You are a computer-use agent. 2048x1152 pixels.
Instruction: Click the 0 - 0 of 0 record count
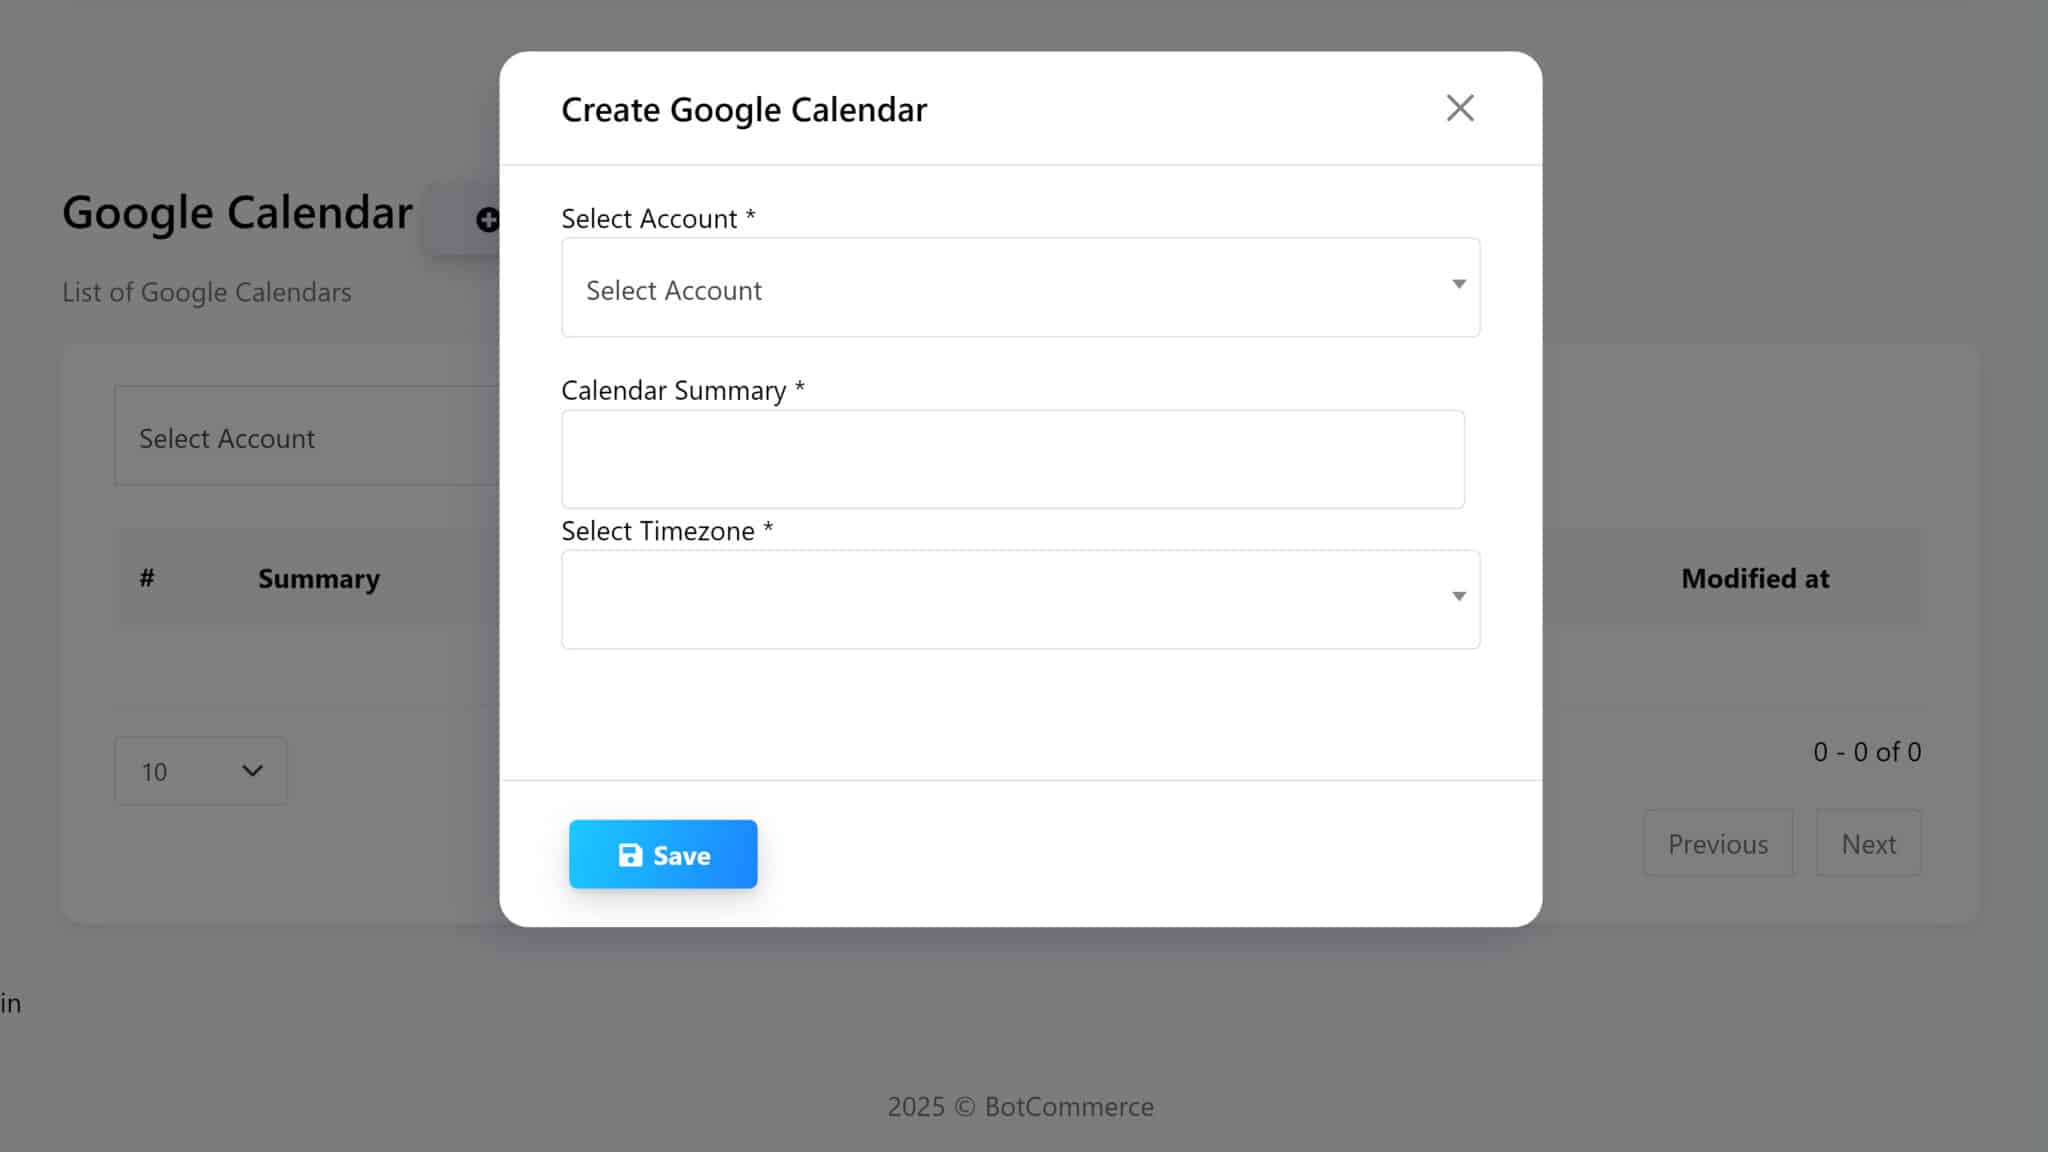click(1866, 752)
